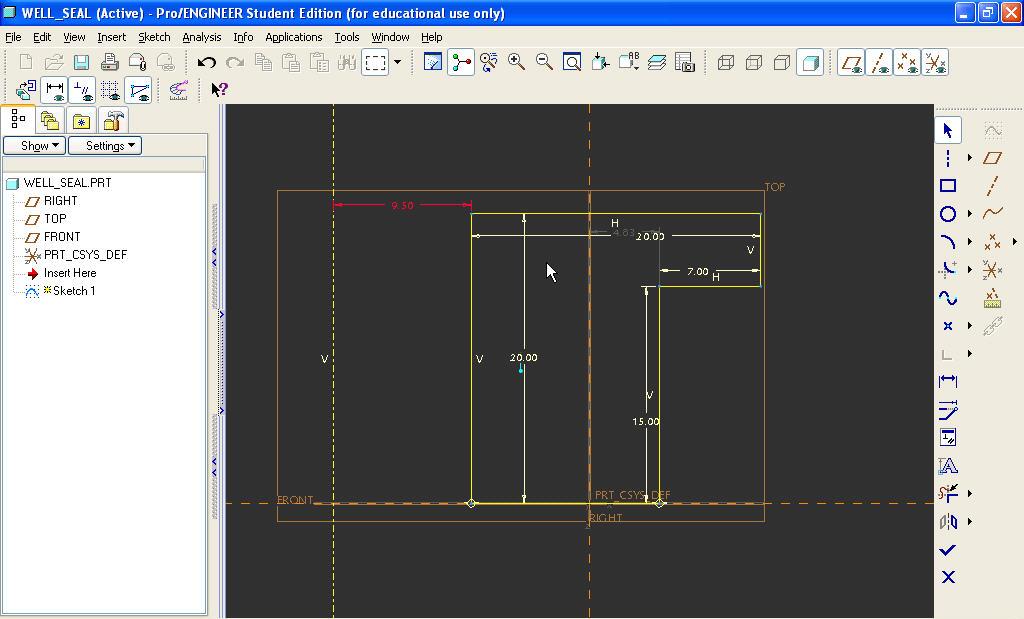The image size is (1024, 619).
Task: Switch to No Hidden display
Action: 782,63
